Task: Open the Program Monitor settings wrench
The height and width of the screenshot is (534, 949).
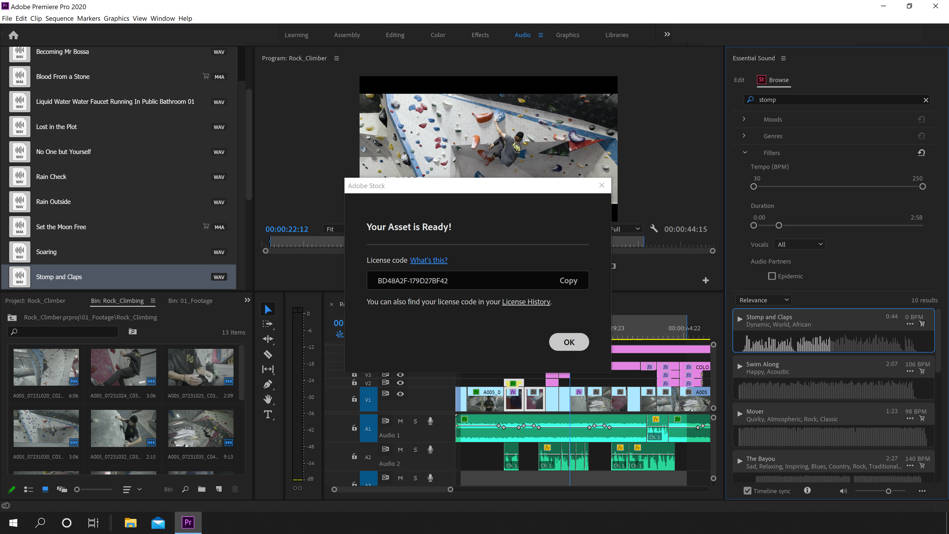Action: pos(654,229)
